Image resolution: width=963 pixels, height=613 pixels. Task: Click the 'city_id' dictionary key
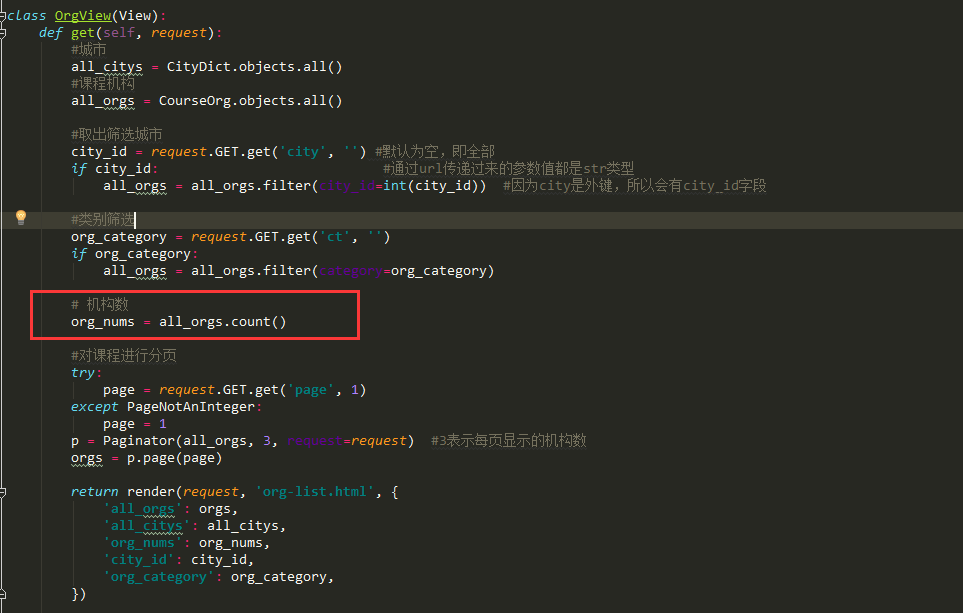(139, 560)
